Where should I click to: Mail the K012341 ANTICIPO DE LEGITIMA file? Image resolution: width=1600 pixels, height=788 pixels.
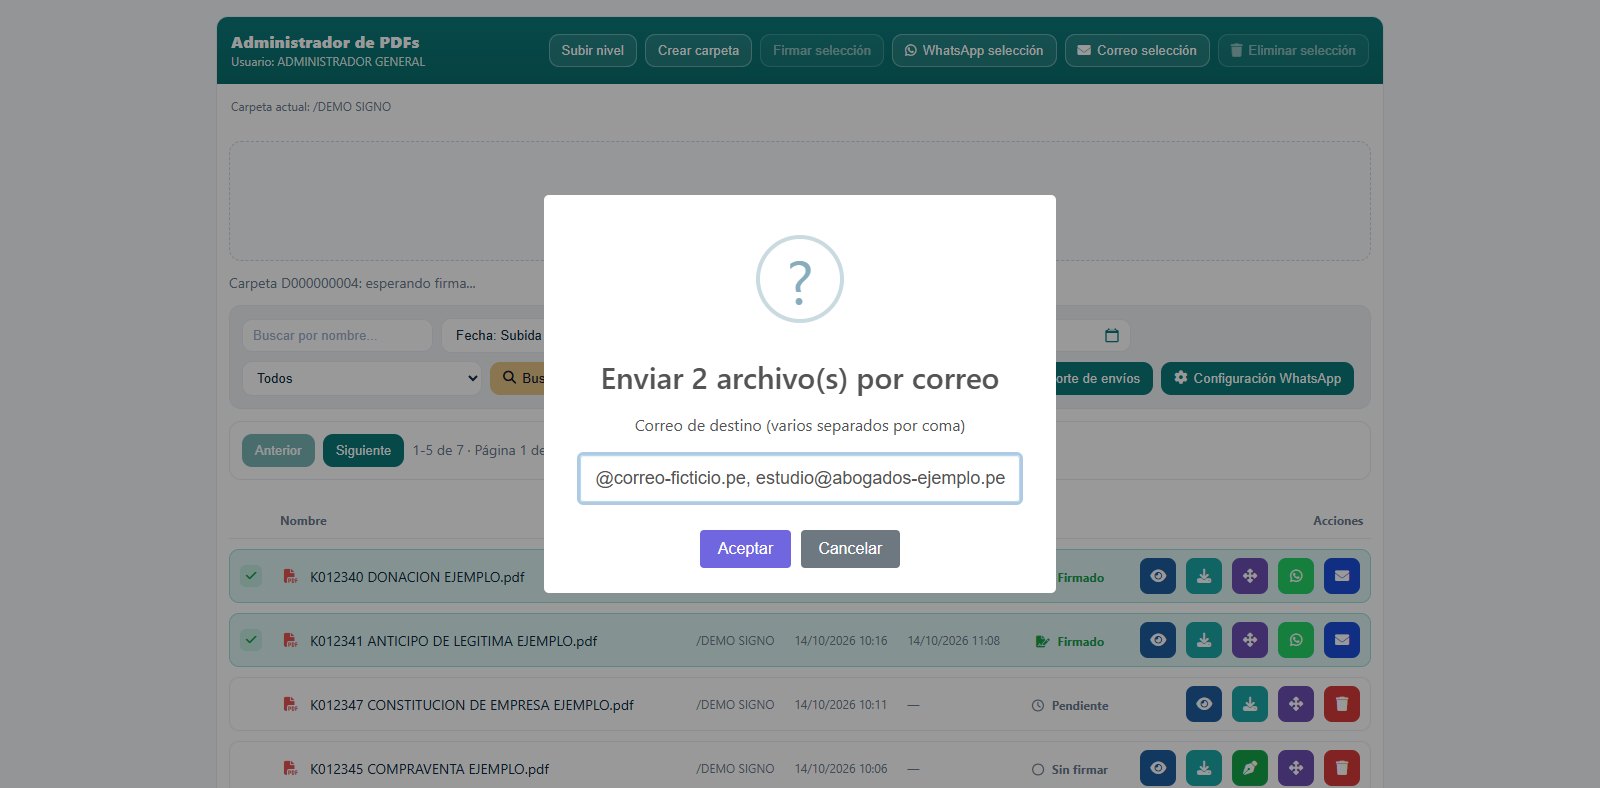[1342, 640]
